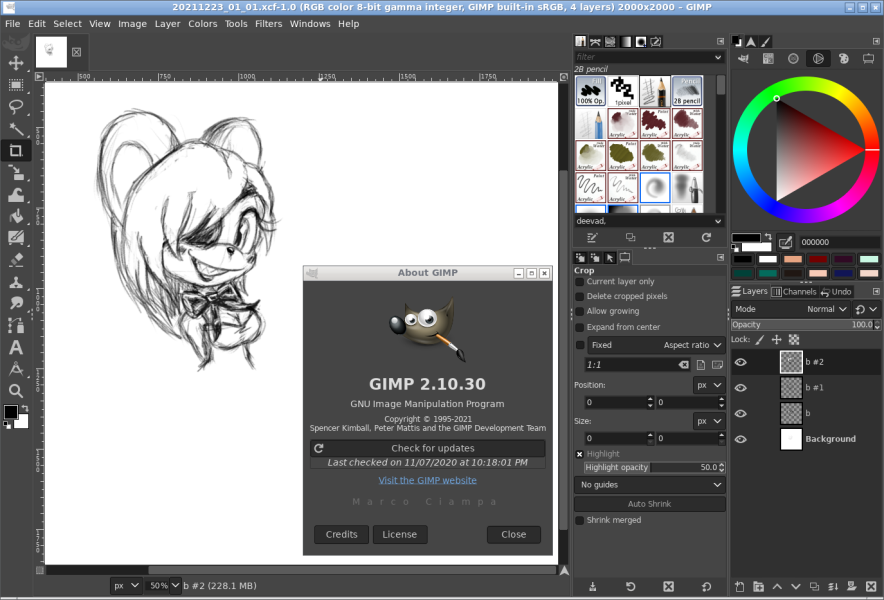Screen dimensions: 884x600
Task: Click the Check for updates button
Action: pos(427,448)
